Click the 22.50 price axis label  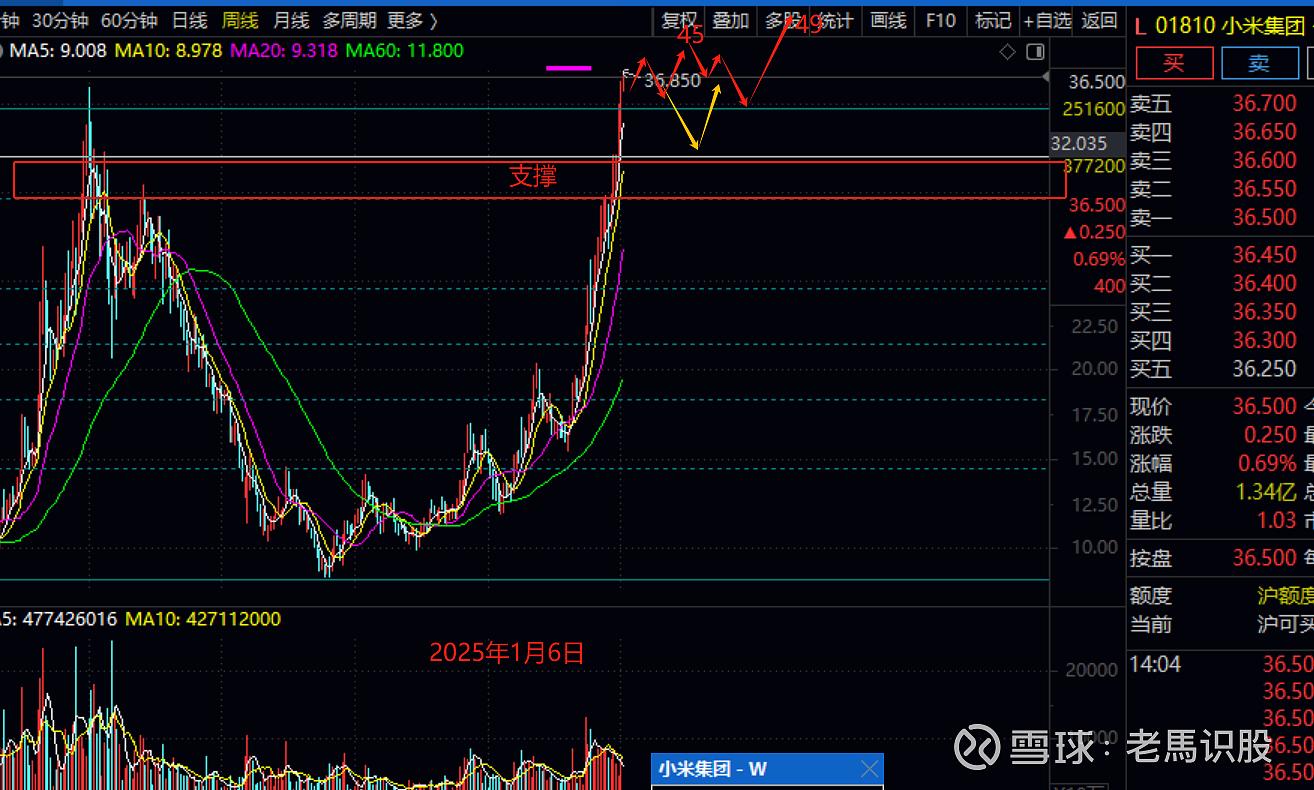click(x=1094, y=326)
